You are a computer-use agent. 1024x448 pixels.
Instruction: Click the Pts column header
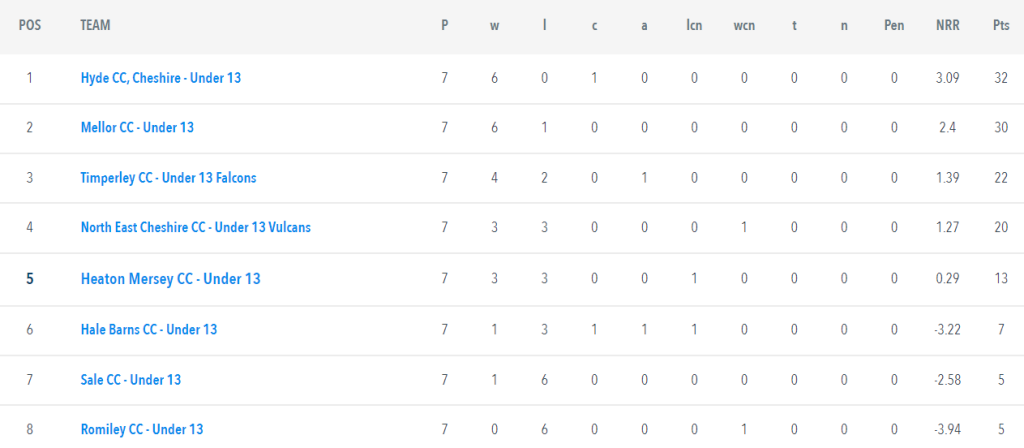click(x=1000, y=26)
